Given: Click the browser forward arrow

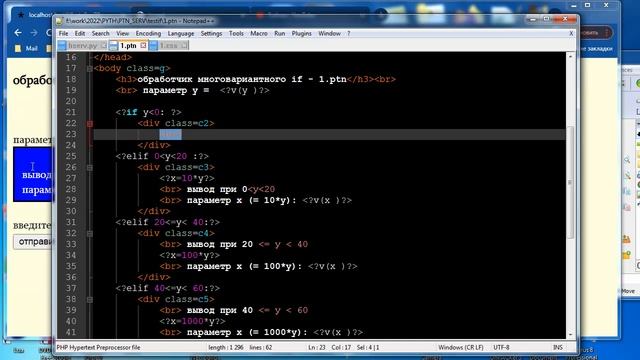Looking at the screenshot, I should (34, 33).
